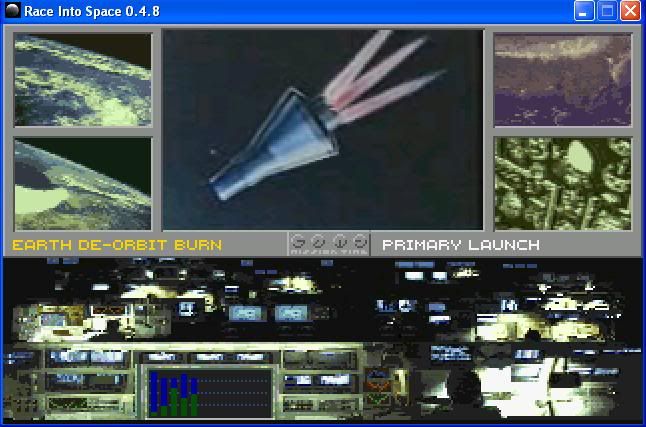Viewport: 646px width, 427px height.
Task: Click the maximize button in title bar
Action: pyautogui.click(x=607, y=11)
